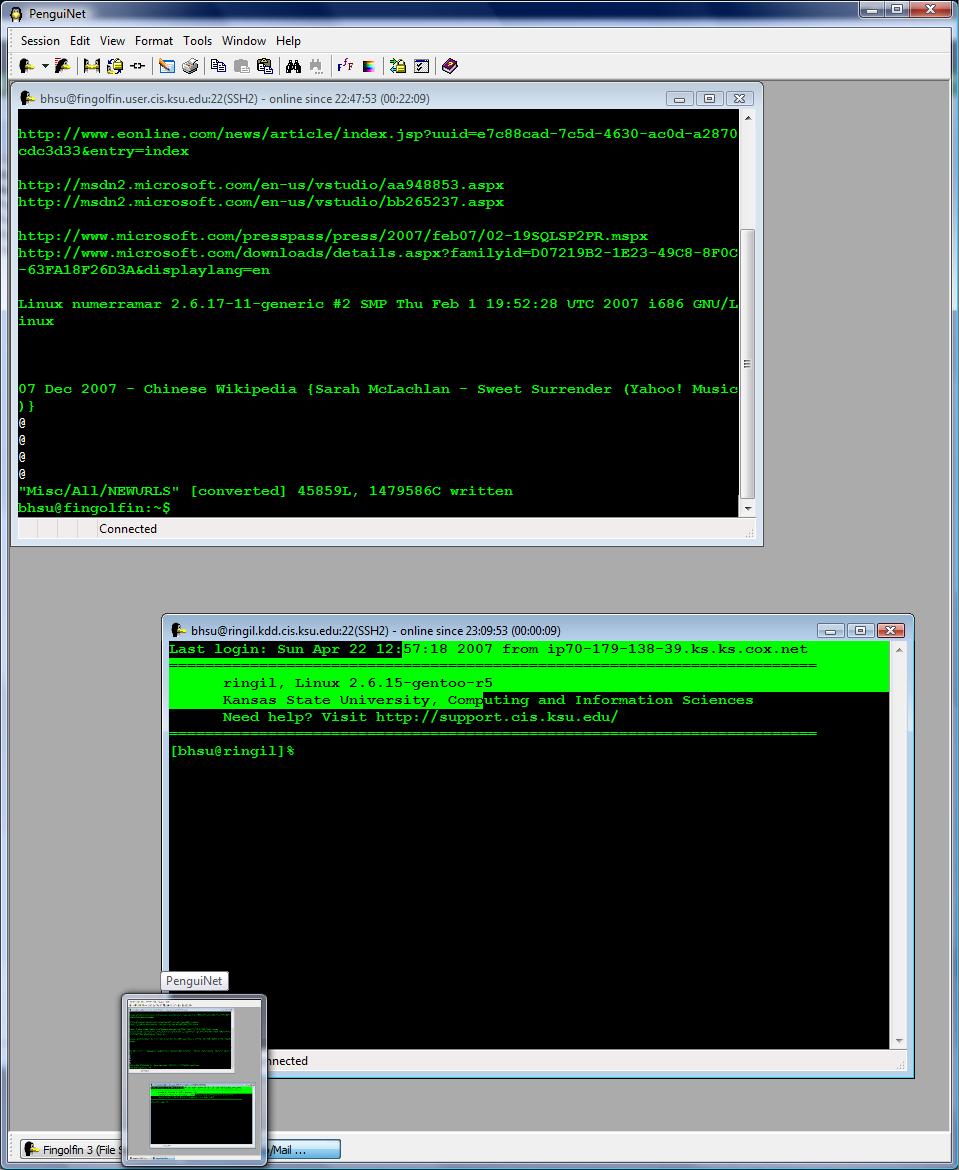The width and height of the screenshot is (959, 1170).
Task: Click the second penguin toolbar icon
Action: (x=63, y=66)
